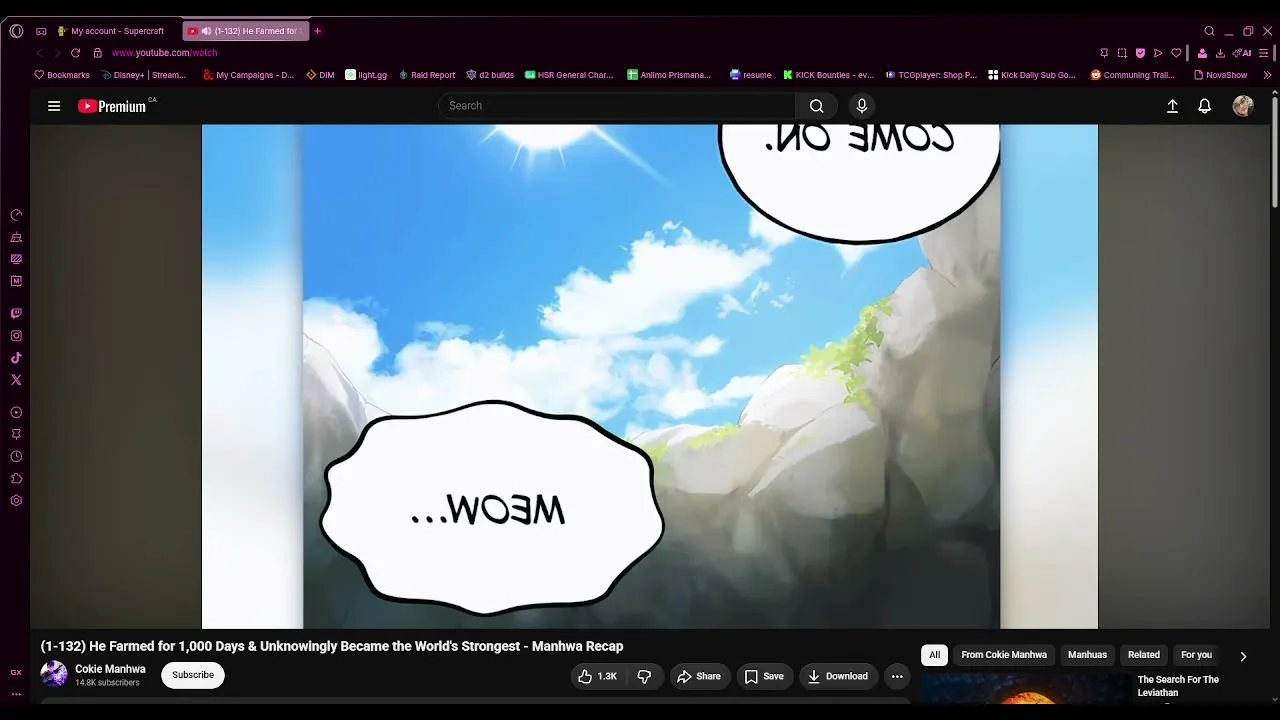Show more bookmarks with the double chevron

click(x=1267, y=75)
